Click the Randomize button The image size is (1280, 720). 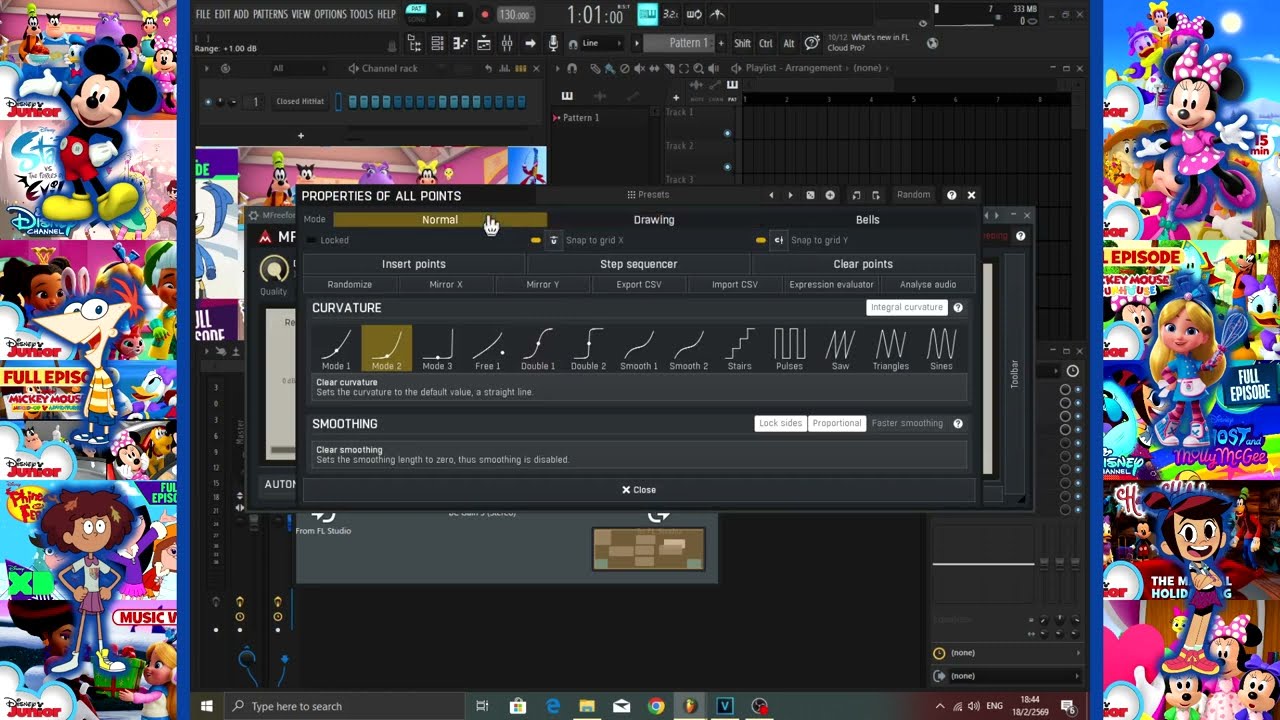pyautogui.click(x=349, y=285)
